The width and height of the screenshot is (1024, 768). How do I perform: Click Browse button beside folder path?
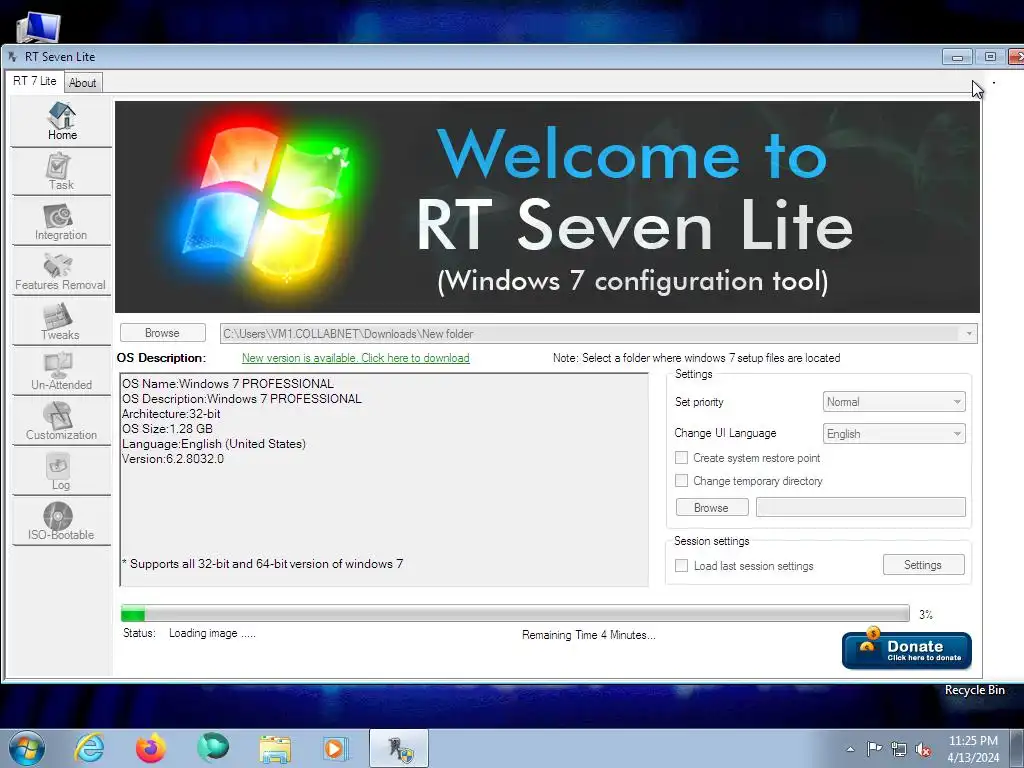pos(163,332)
